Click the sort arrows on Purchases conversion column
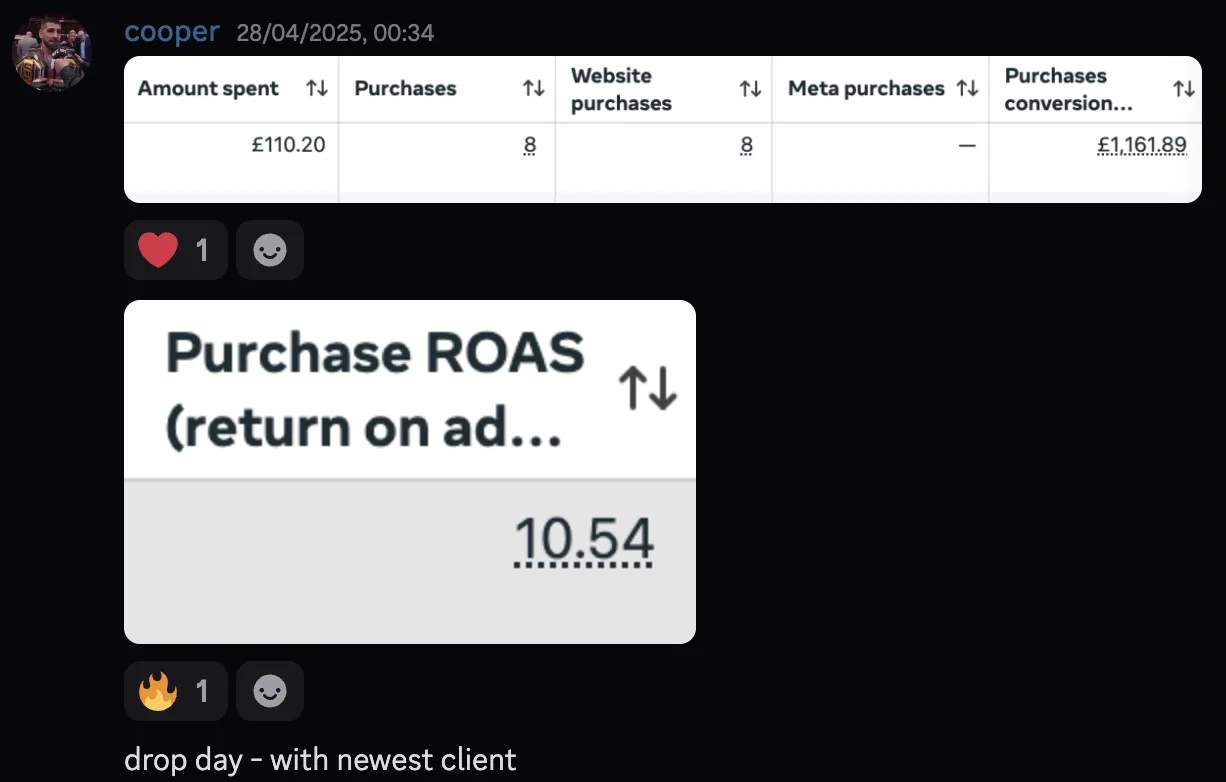The width and height of the screenshot is (1226, 782). point(1184,89)
